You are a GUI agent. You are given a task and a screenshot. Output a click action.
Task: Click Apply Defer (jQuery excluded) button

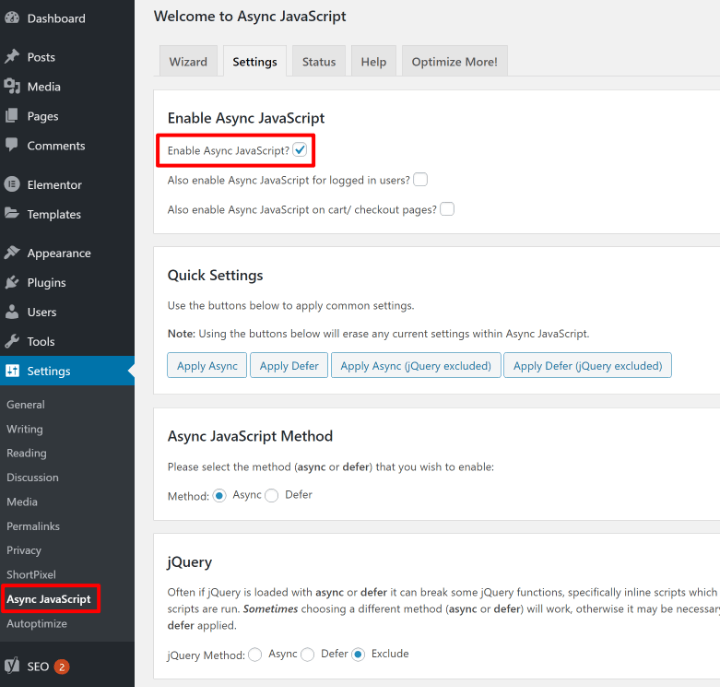(x=587, y=366)
